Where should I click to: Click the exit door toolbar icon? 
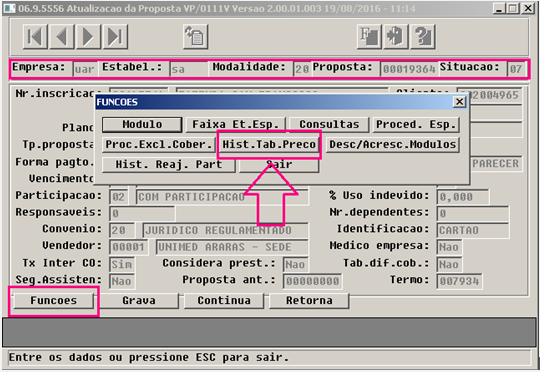(x=396, y=37)
